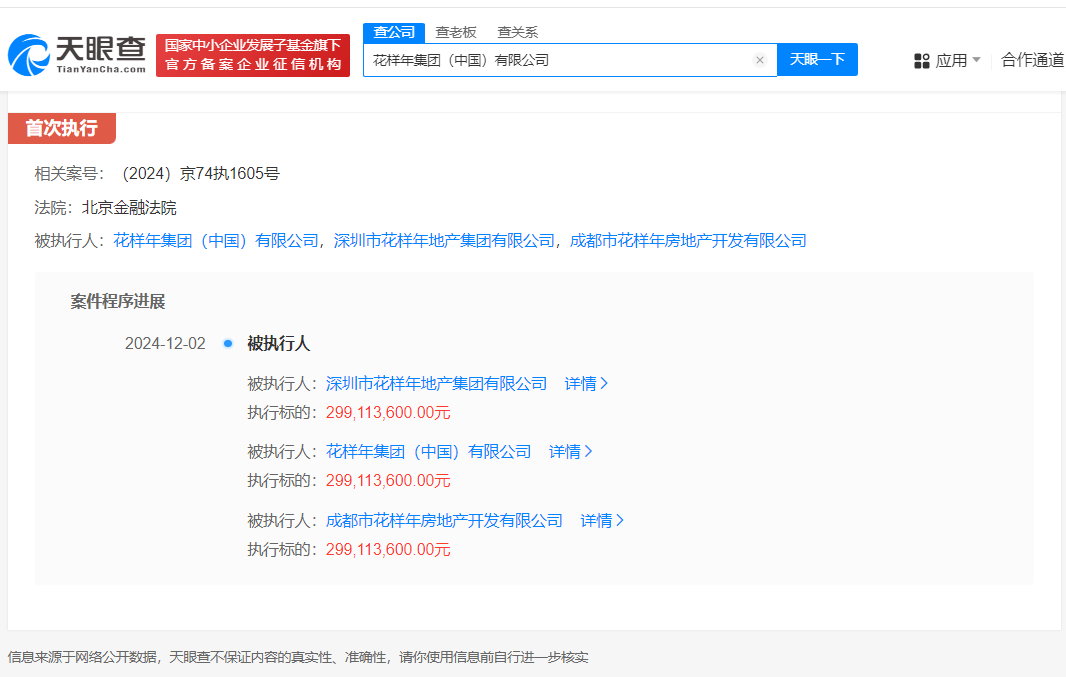Click the red 国家中小企业发展子基金旗下 banner
Image resolution: width=1066 pixels, height=677 pixels.
(x=253, y=55)
